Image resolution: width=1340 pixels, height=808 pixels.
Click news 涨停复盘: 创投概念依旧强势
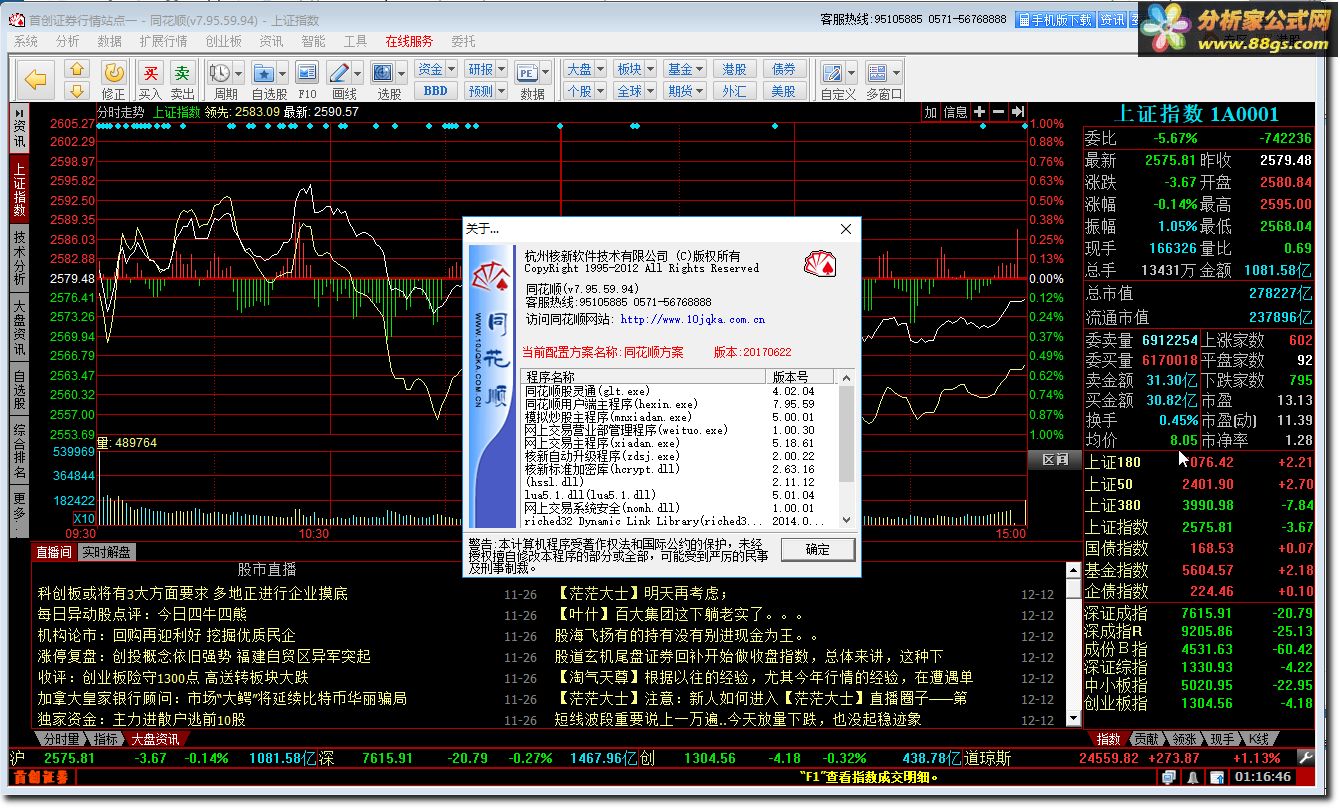[204, 656]
